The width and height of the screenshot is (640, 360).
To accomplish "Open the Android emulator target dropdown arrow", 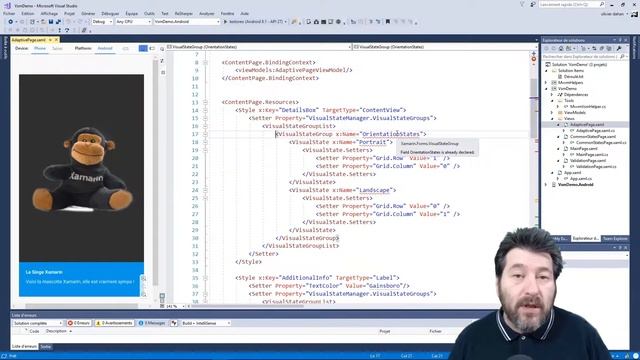I will [x=286, y=22].
